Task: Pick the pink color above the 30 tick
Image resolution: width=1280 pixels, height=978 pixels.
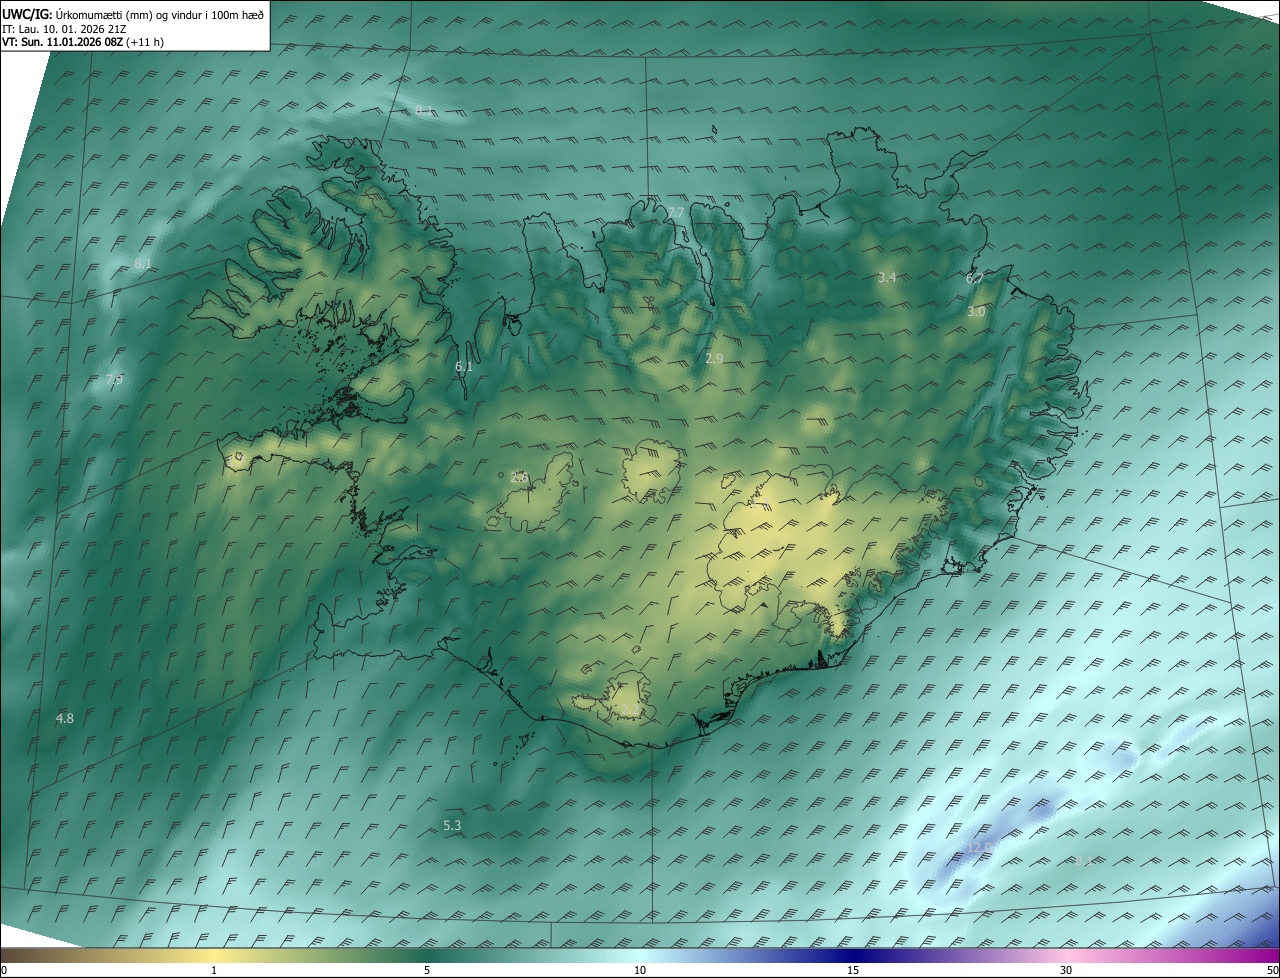Action: [x=1066, y=955]
